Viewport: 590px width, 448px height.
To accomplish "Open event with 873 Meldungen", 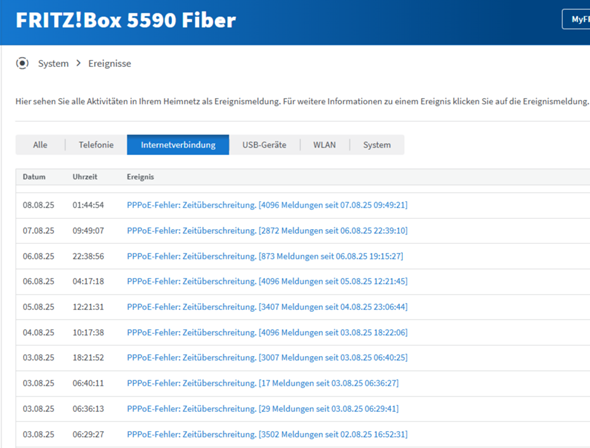I will [x=265, y=256].
